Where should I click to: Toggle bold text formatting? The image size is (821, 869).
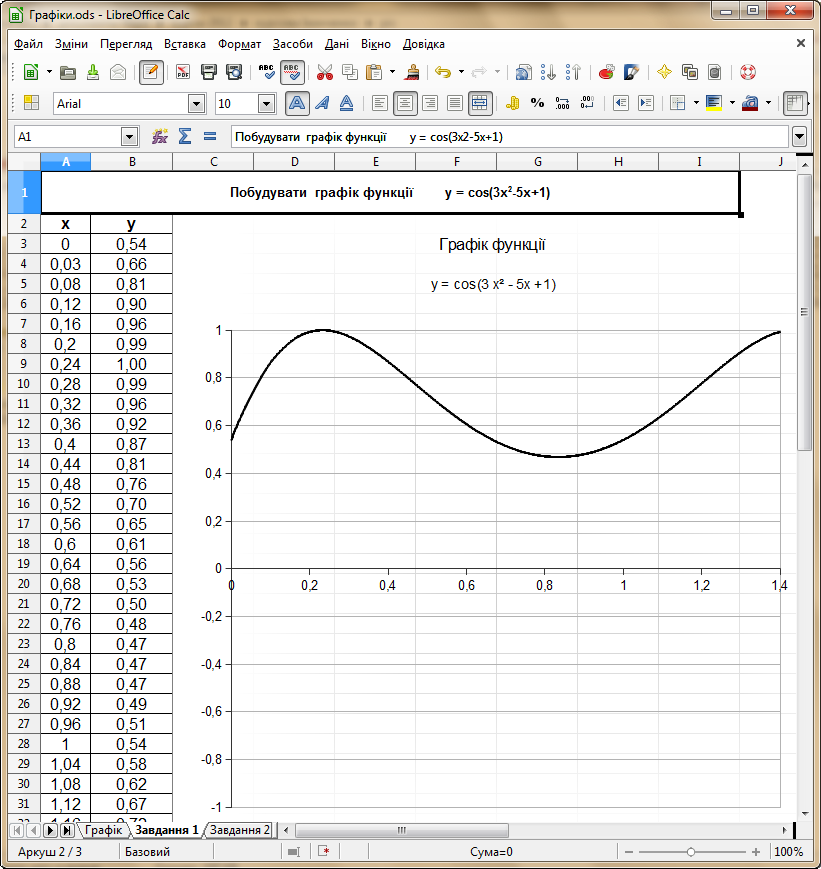click(297, 103)
